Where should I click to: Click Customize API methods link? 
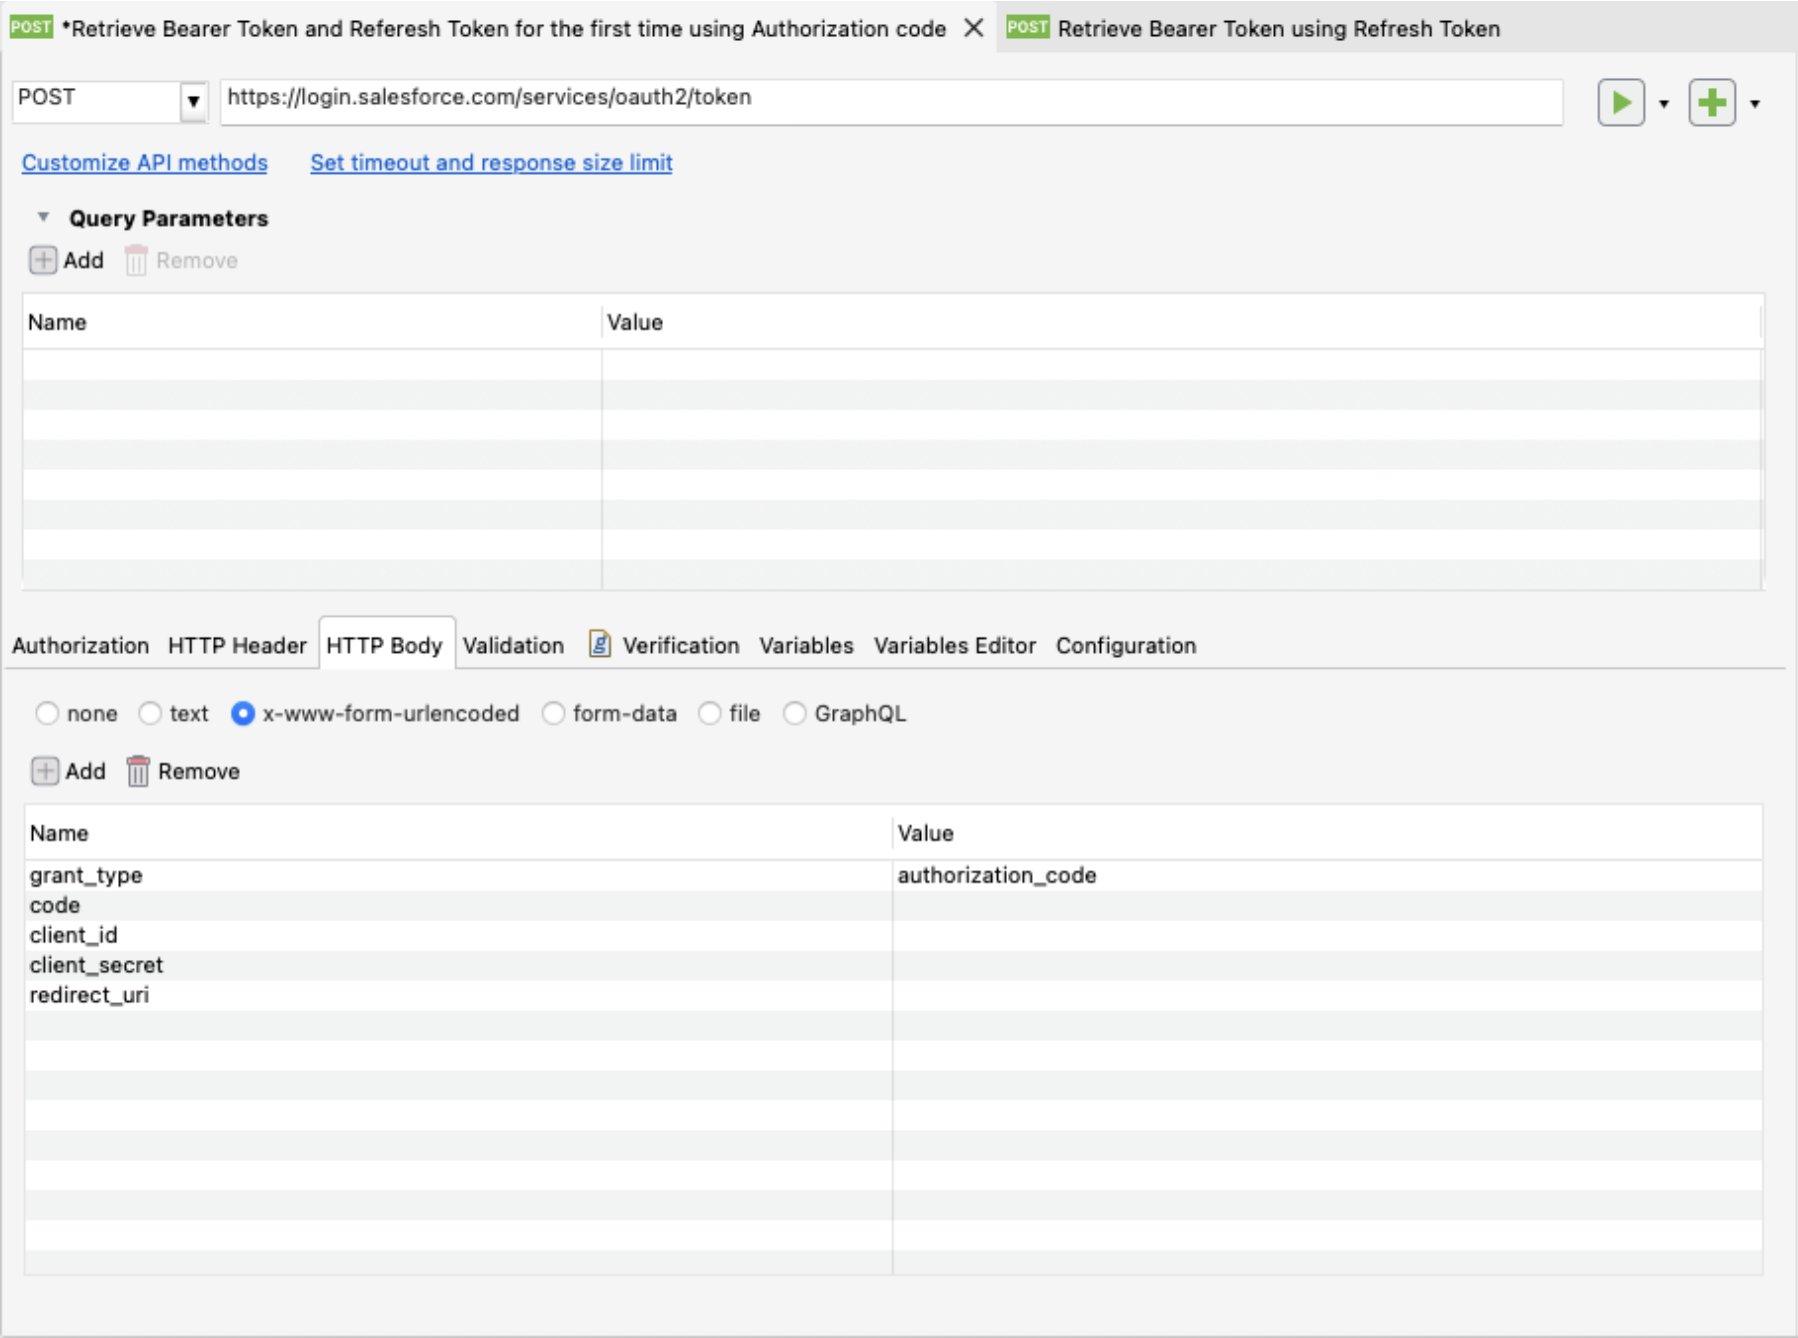click(145, 163)
